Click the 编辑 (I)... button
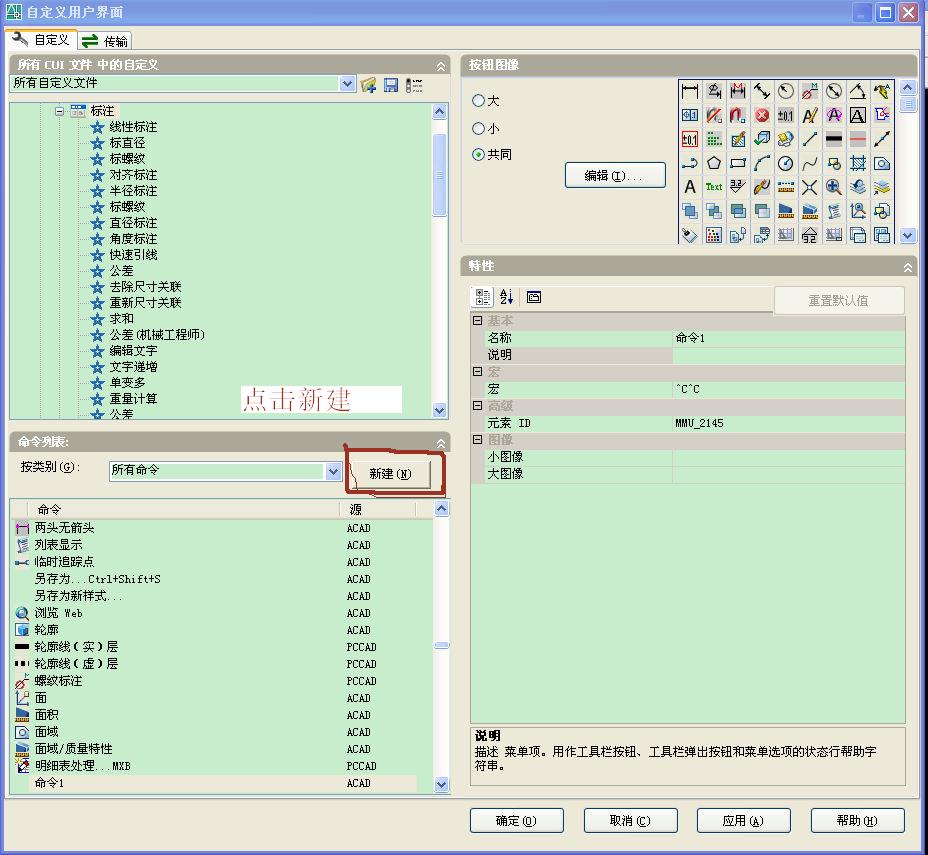 pos(615,175)
